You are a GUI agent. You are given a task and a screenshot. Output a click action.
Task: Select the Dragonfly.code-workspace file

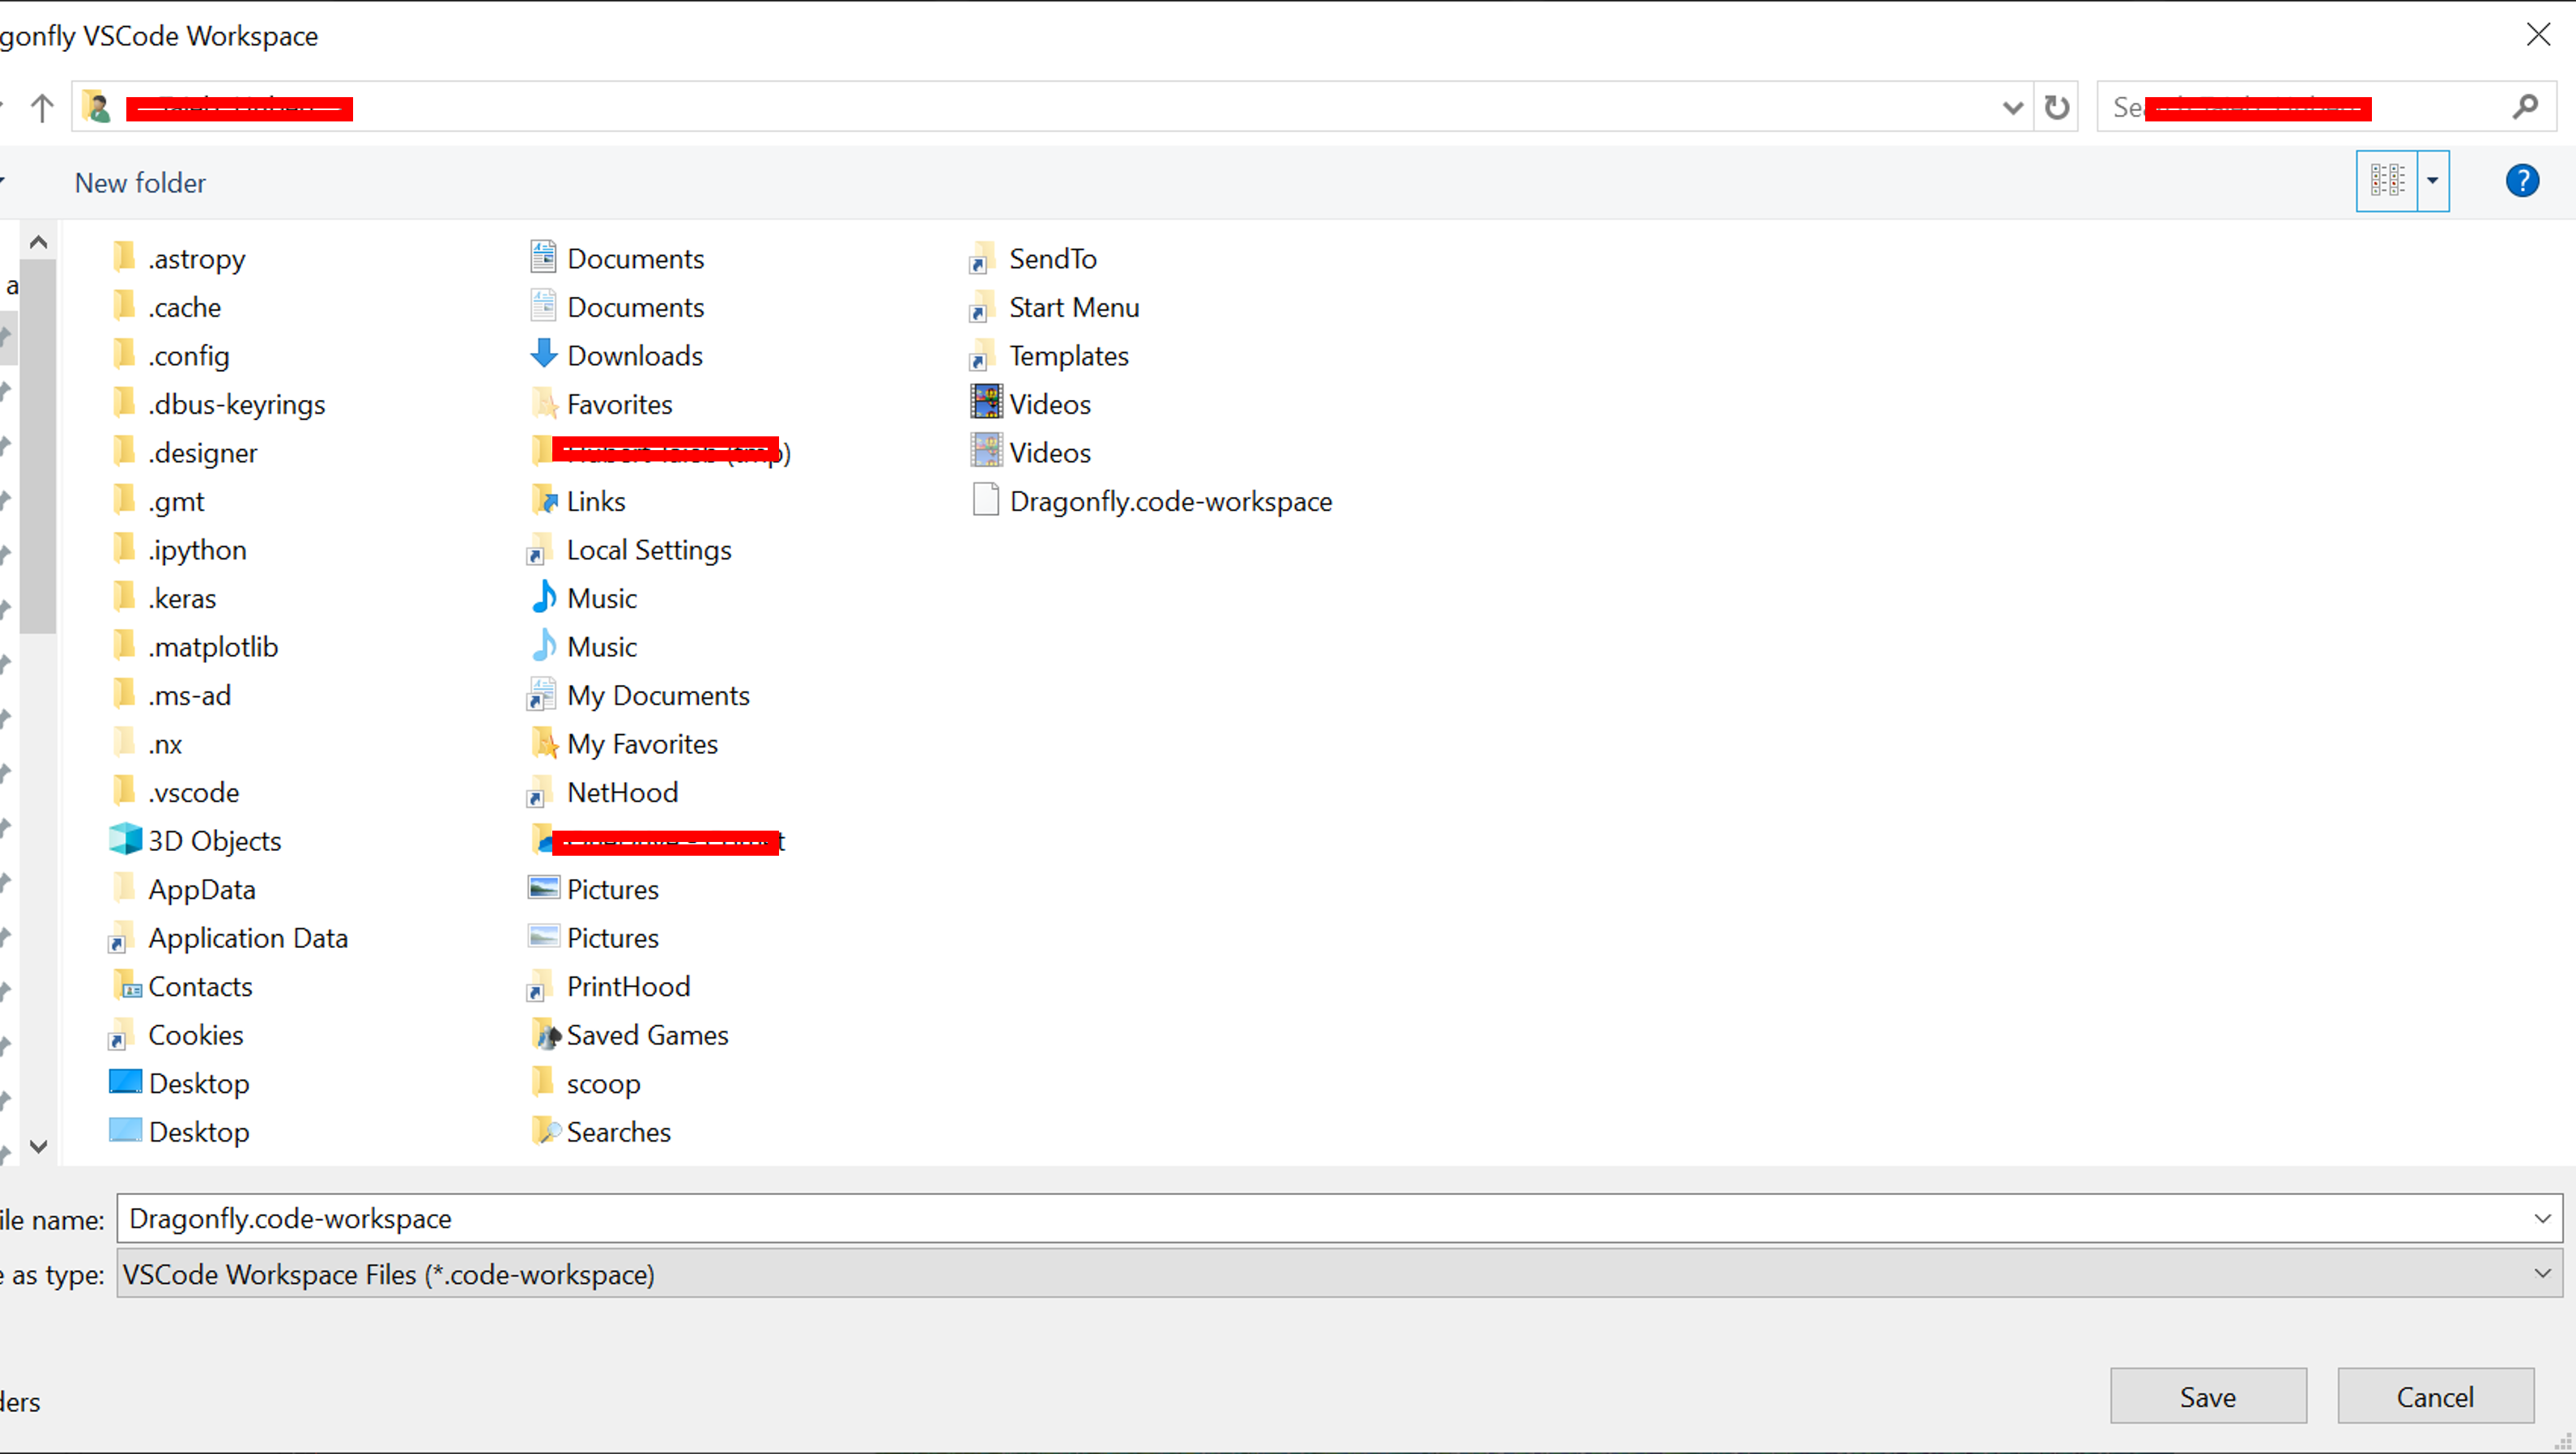(1169, 501)
